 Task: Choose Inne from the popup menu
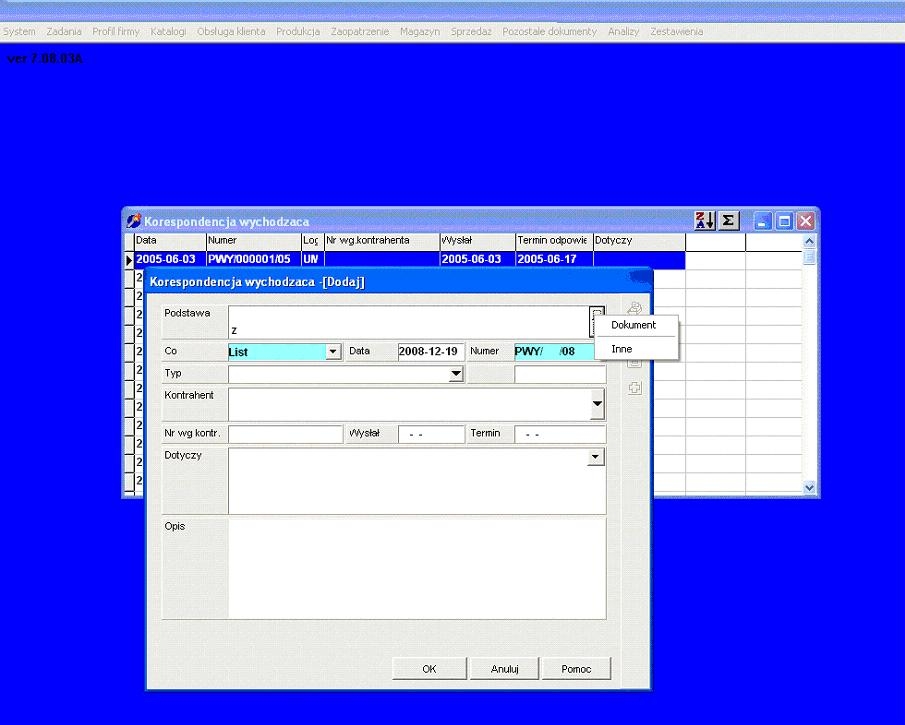622,349
